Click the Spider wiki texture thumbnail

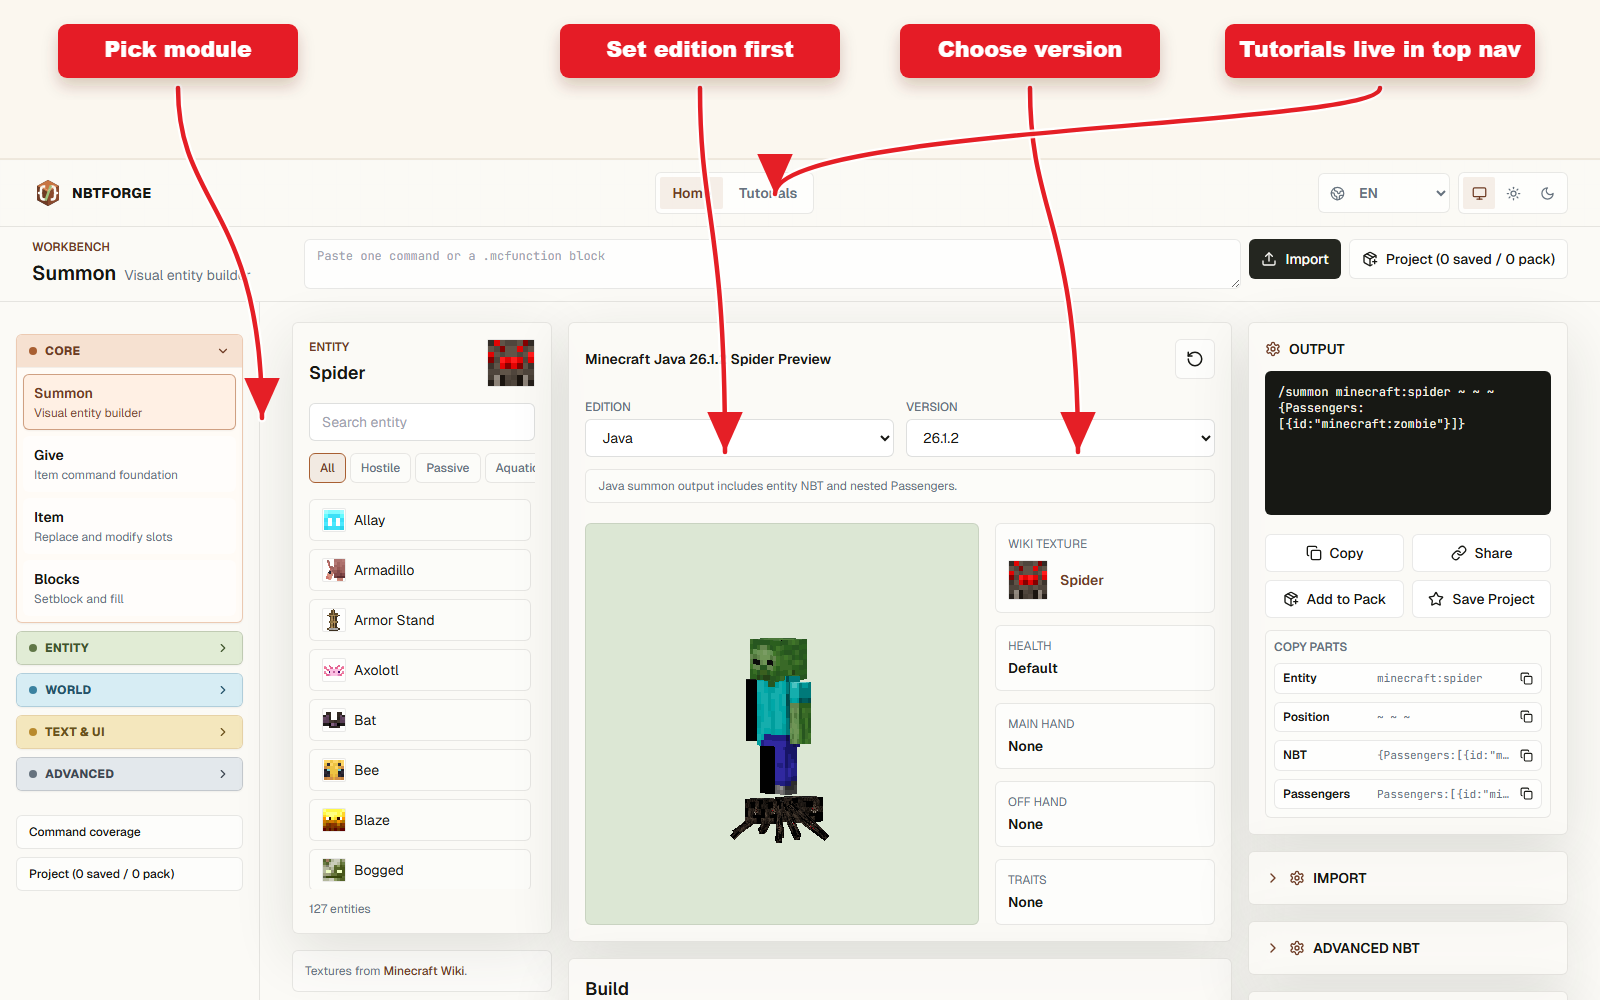(x=1028, y=580)
